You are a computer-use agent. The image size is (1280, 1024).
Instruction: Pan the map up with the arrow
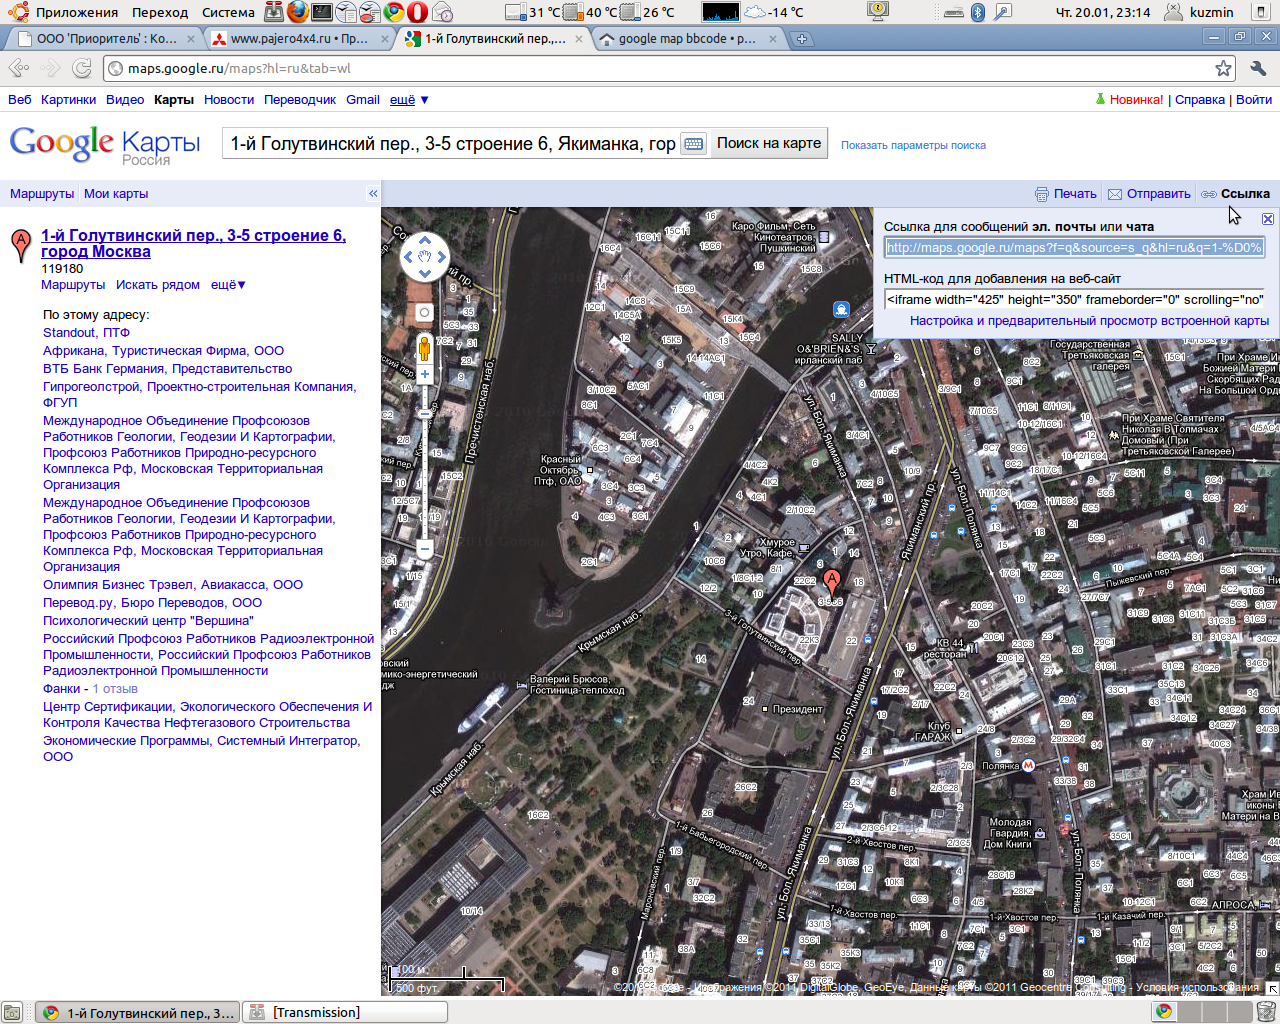424,241
